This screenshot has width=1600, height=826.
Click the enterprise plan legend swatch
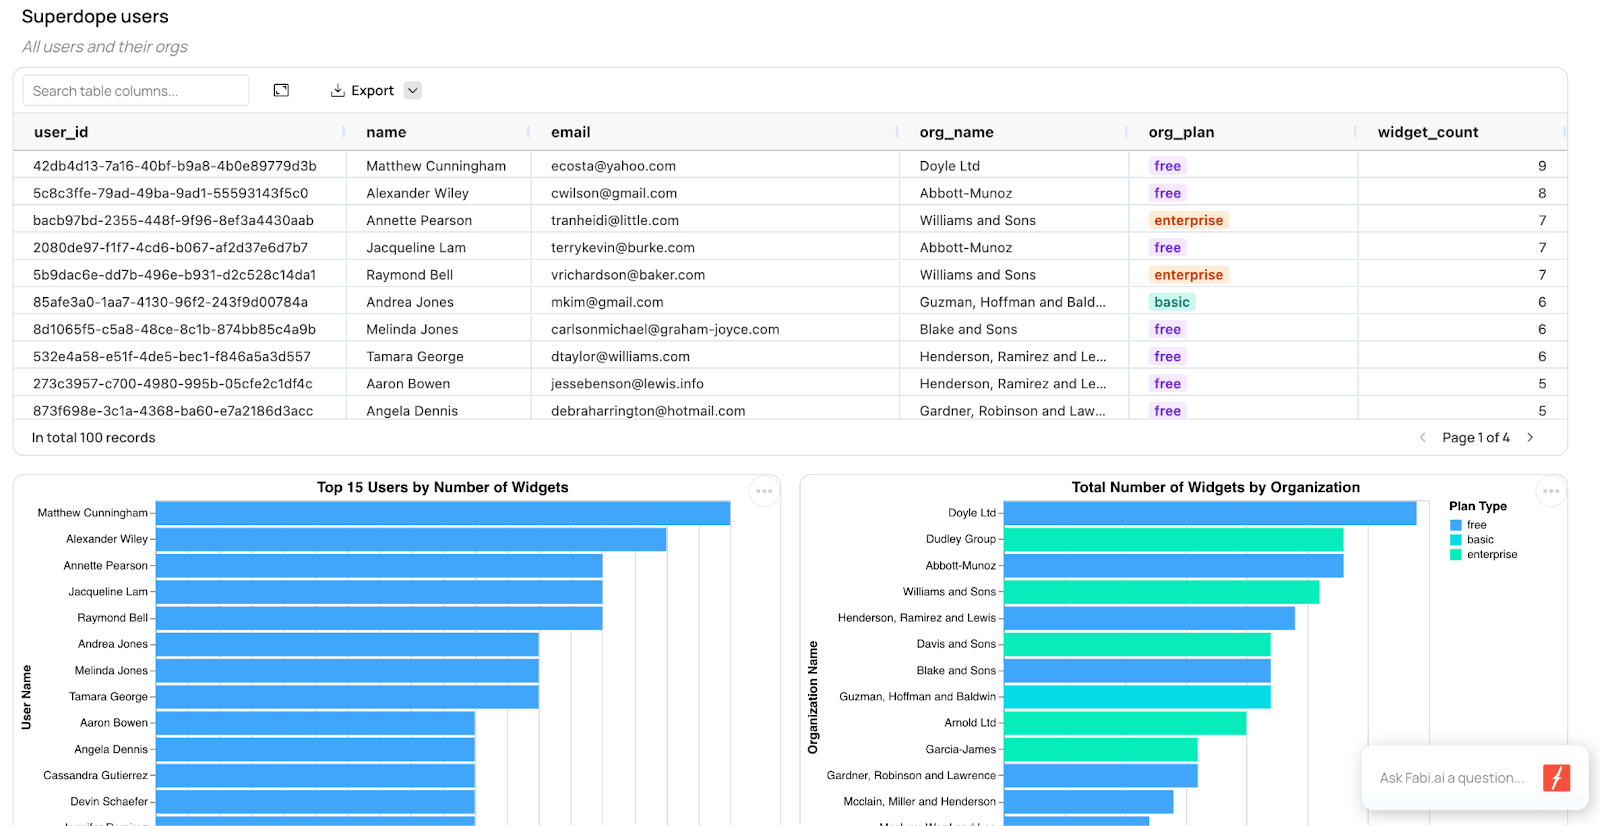[1456, 555]
